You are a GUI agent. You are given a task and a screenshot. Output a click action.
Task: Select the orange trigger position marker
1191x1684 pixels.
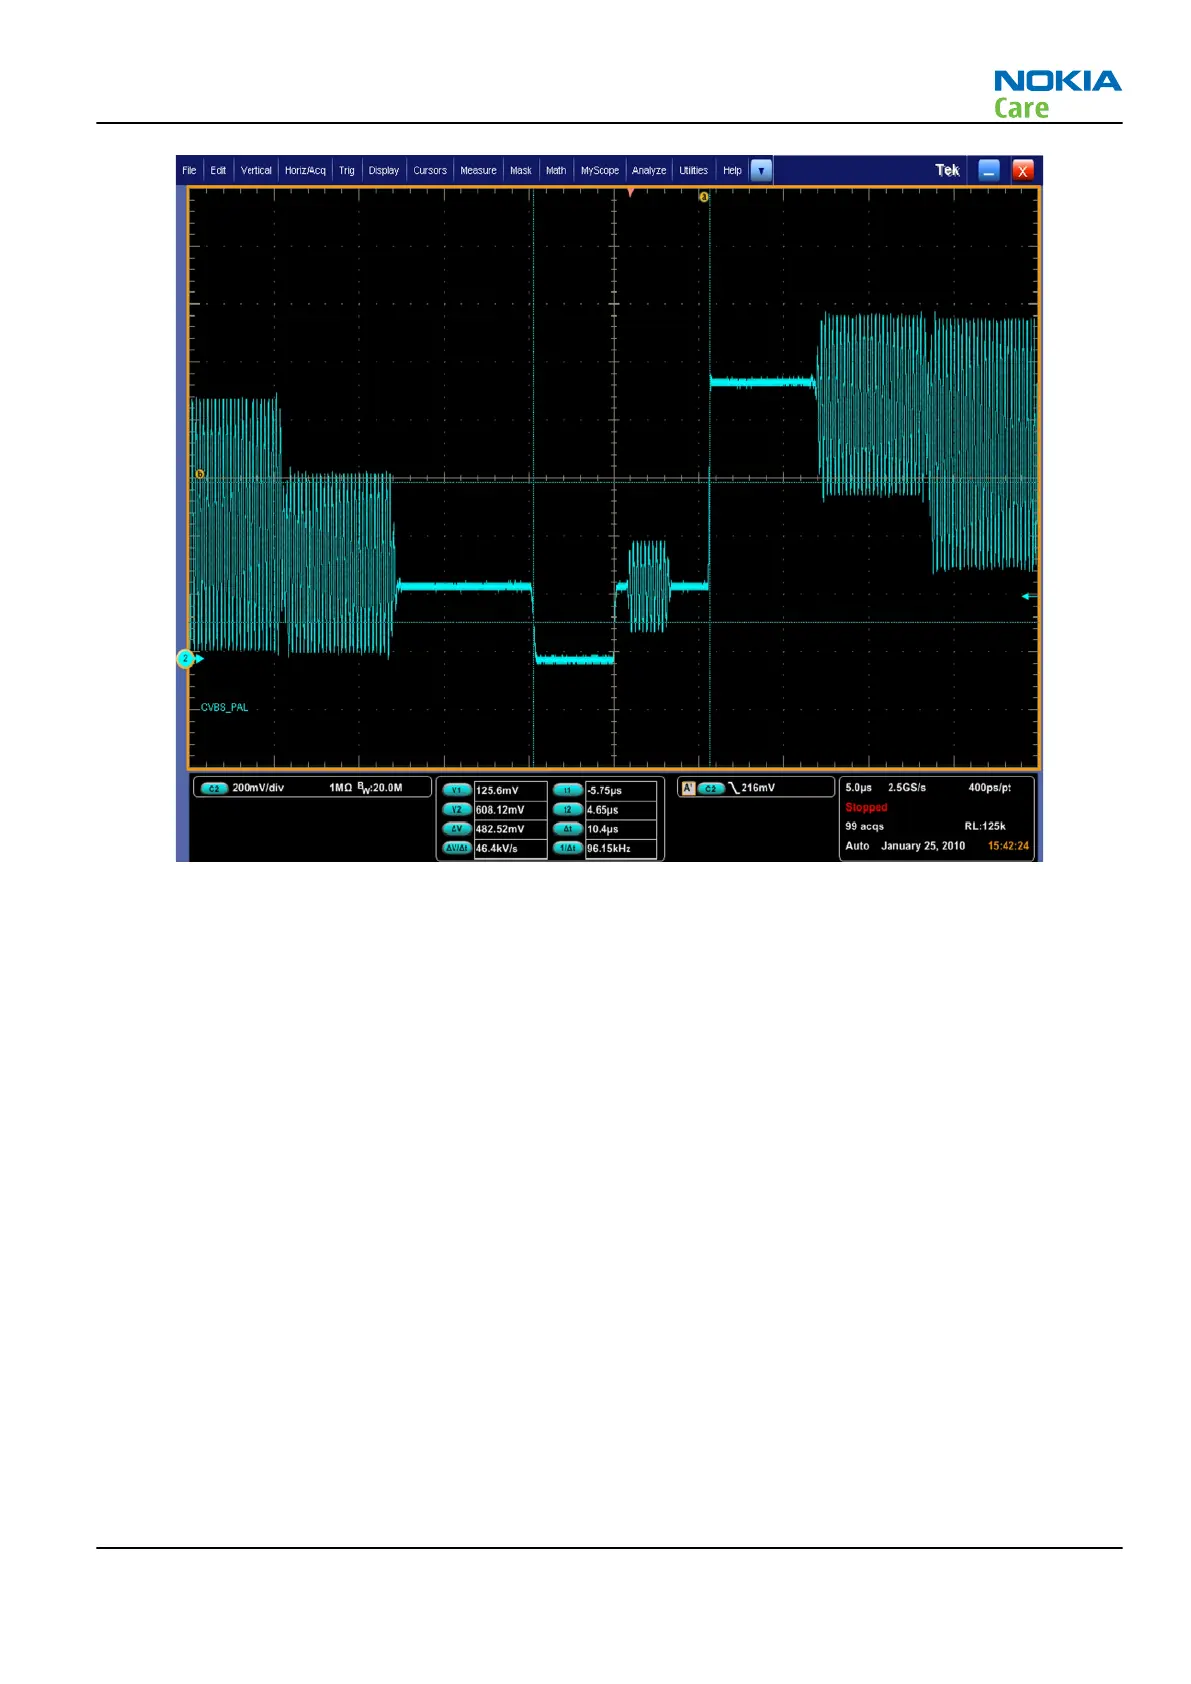[x=630, y=193]
